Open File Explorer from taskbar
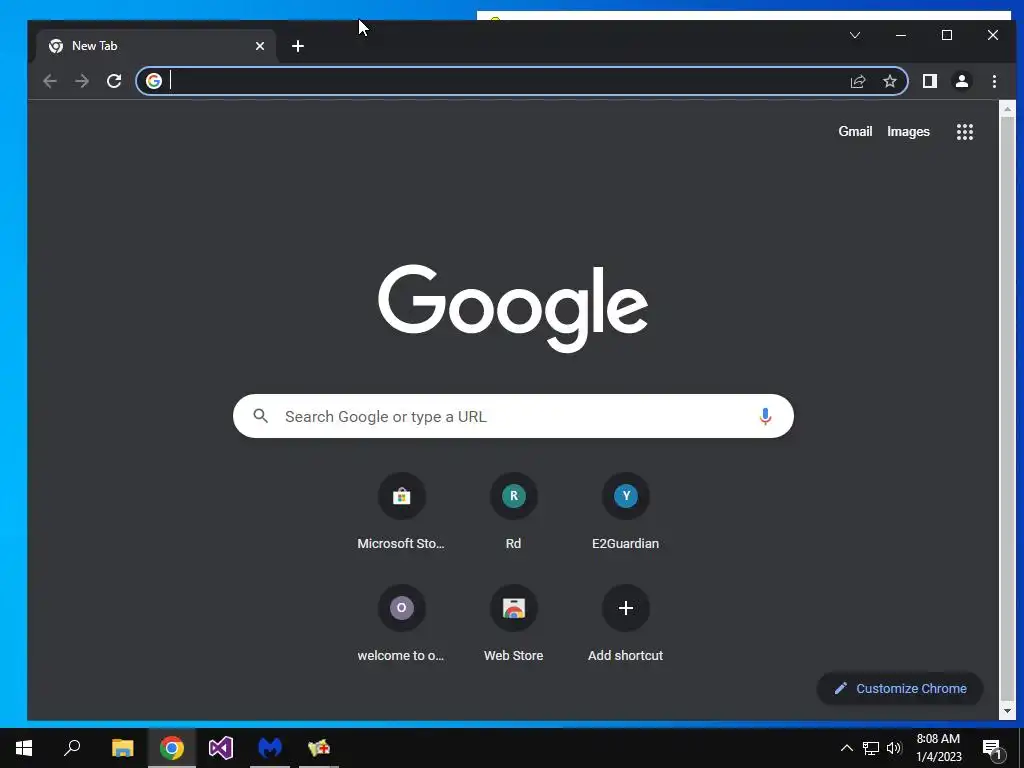Viewport: 1024px width, 768px height. pyautogui.click(x=122, y=748)
